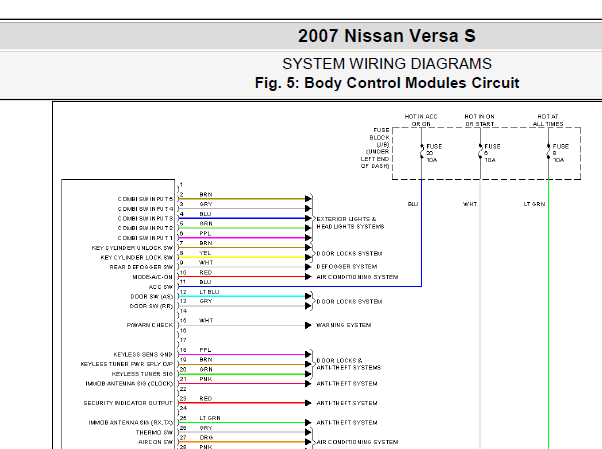The image size is (602, 449).
Task: Click the 'KEY CYLINDER UNLOCK SW' label
Action: tap(132, 248)
